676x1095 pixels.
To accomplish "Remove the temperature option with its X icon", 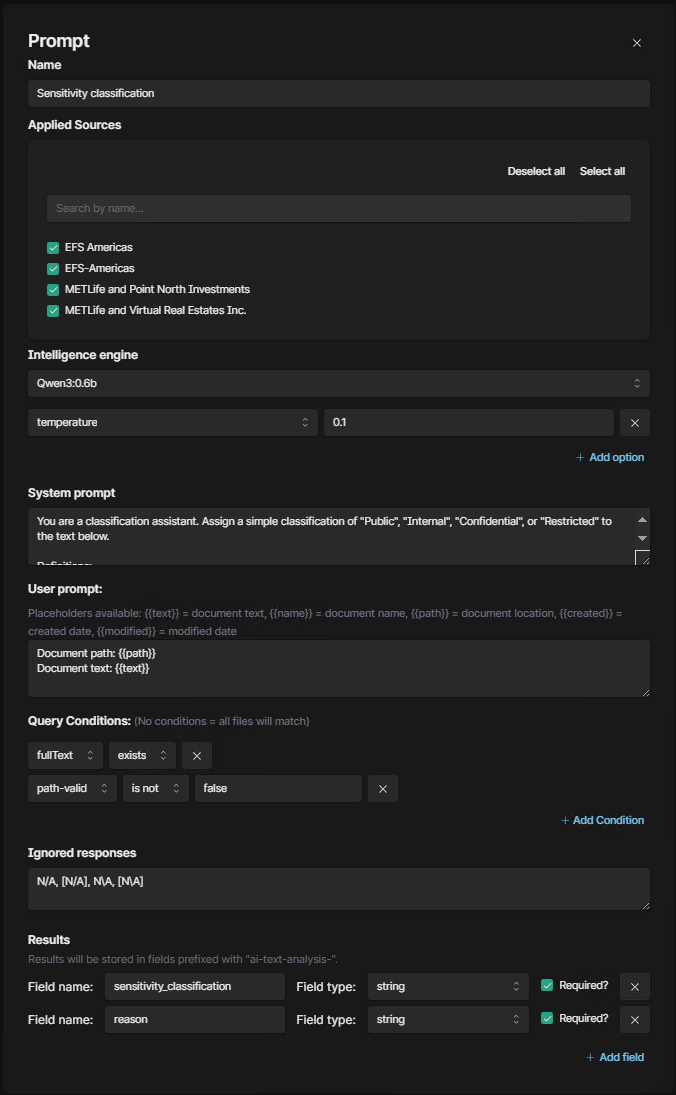I will pos(635,423).
